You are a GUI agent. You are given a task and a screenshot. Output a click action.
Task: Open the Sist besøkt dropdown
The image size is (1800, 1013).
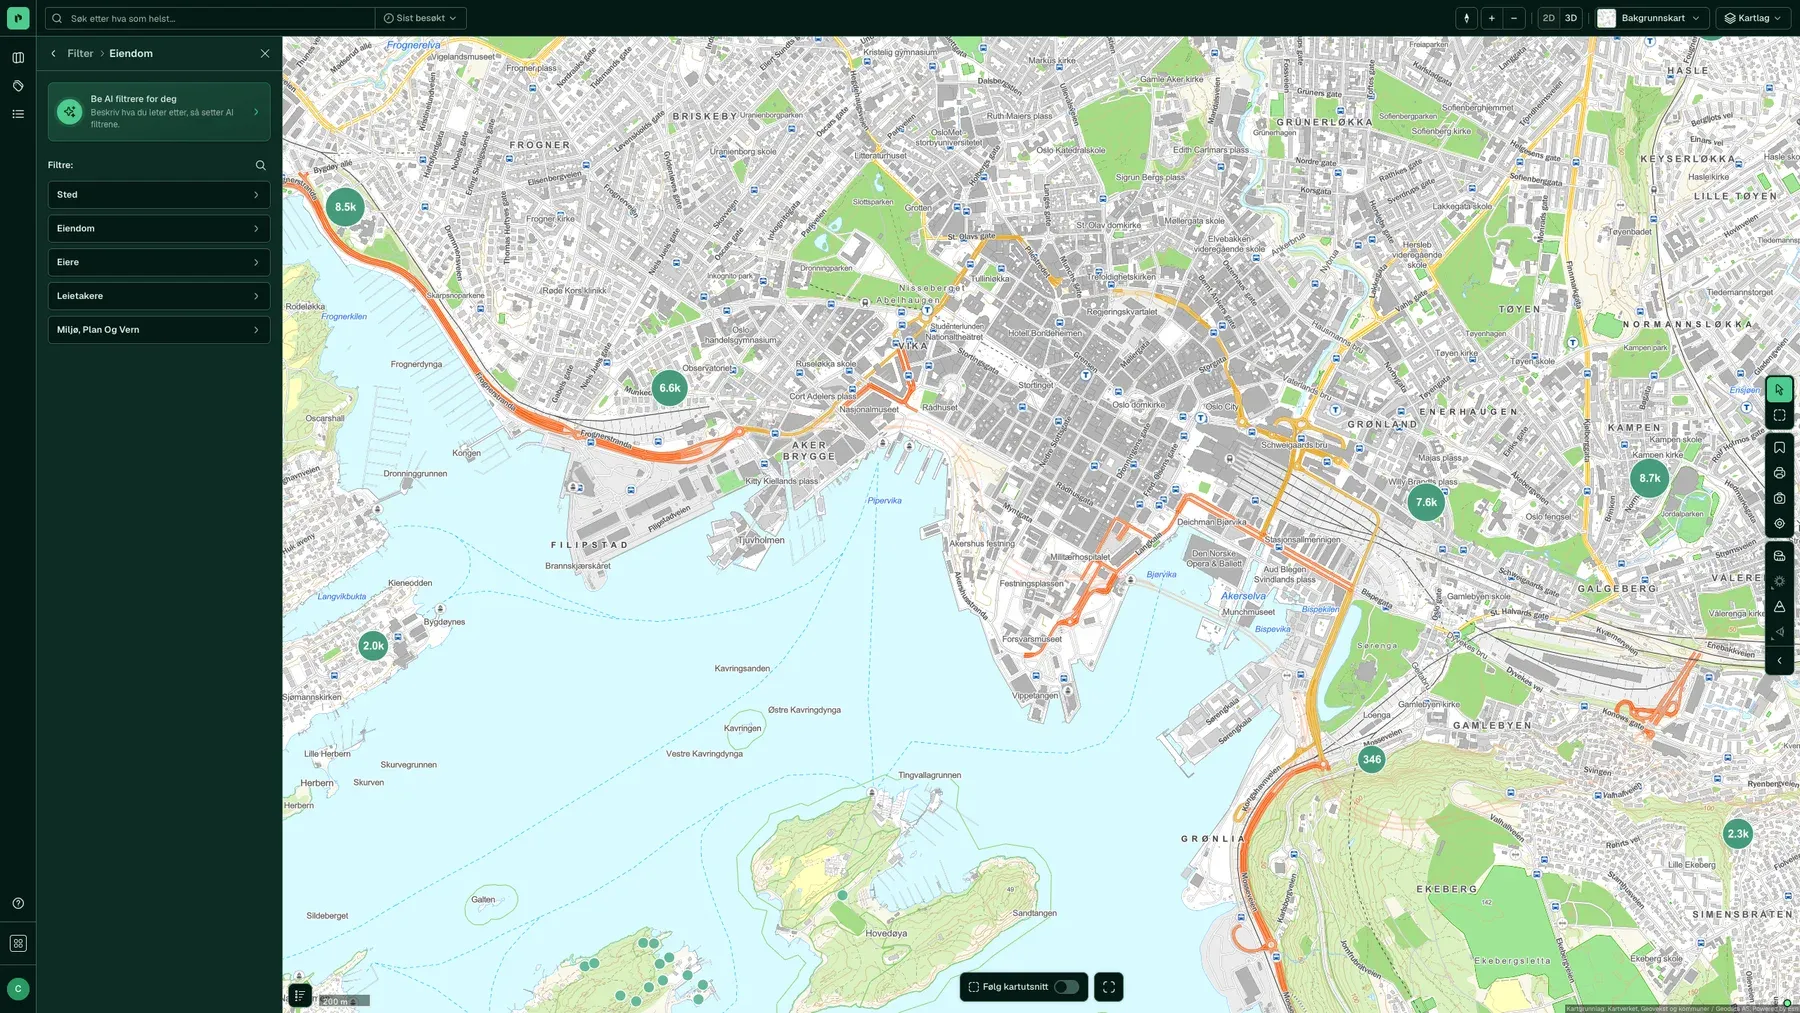[420, 18]
